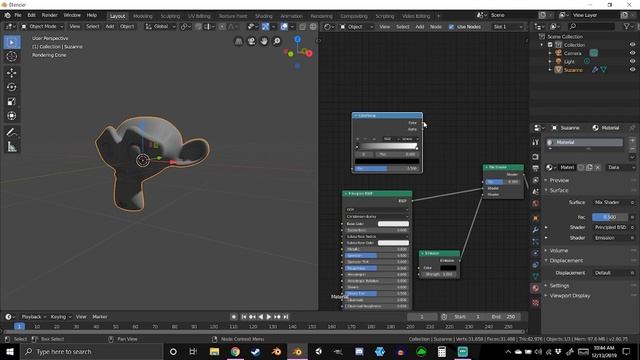Add a new material slot with plus
This screenshot has height=360, width=640.
pyautogui.click(x=632, y=141)
